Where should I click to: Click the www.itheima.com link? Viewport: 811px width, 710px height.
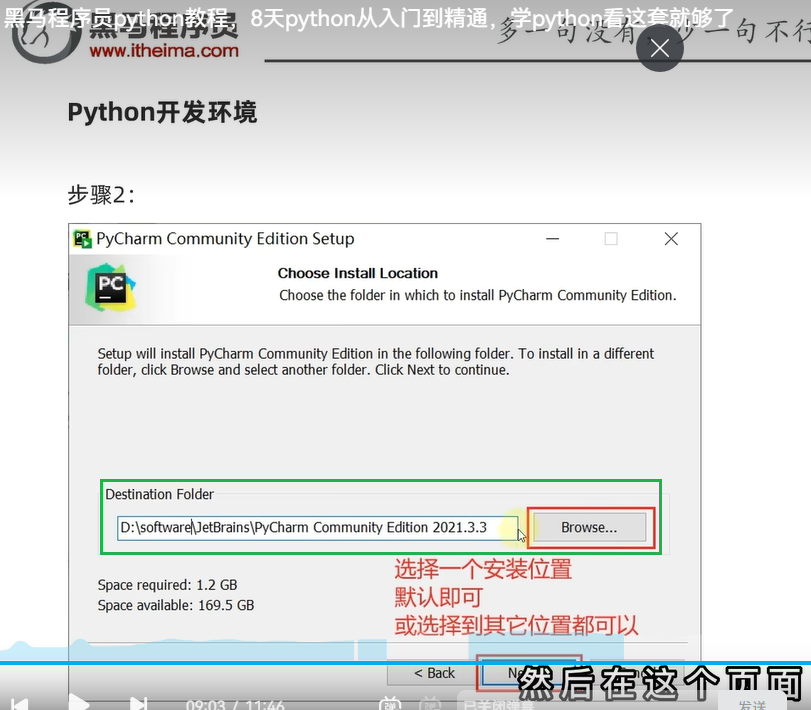[163, 51]
